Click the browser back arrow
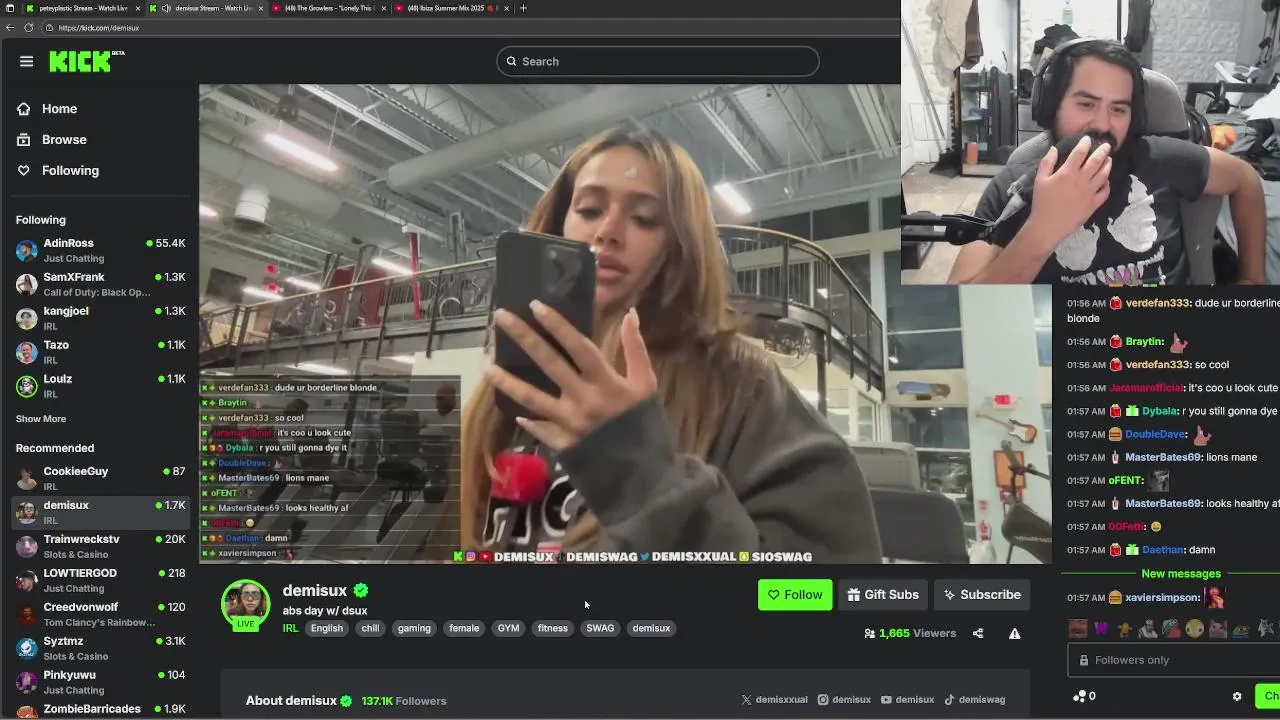This screenshot has height=720, width=1280. [x=10, y=28]
